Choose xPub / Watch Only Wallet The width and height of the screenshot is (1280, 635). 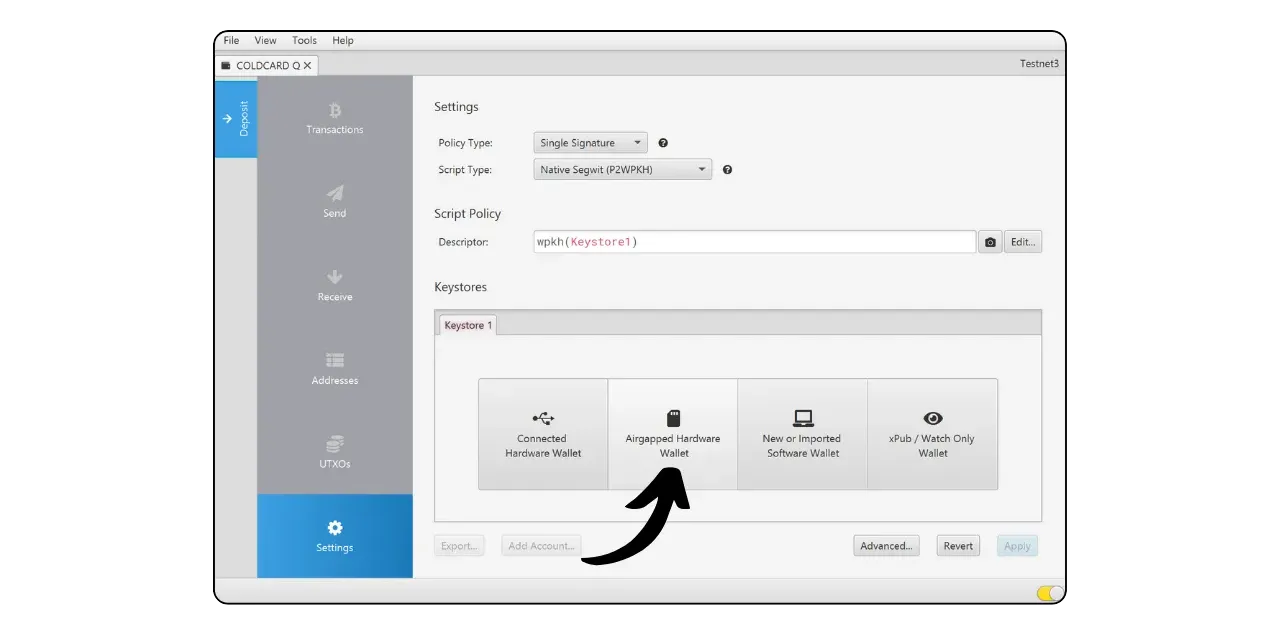[932, 434]
